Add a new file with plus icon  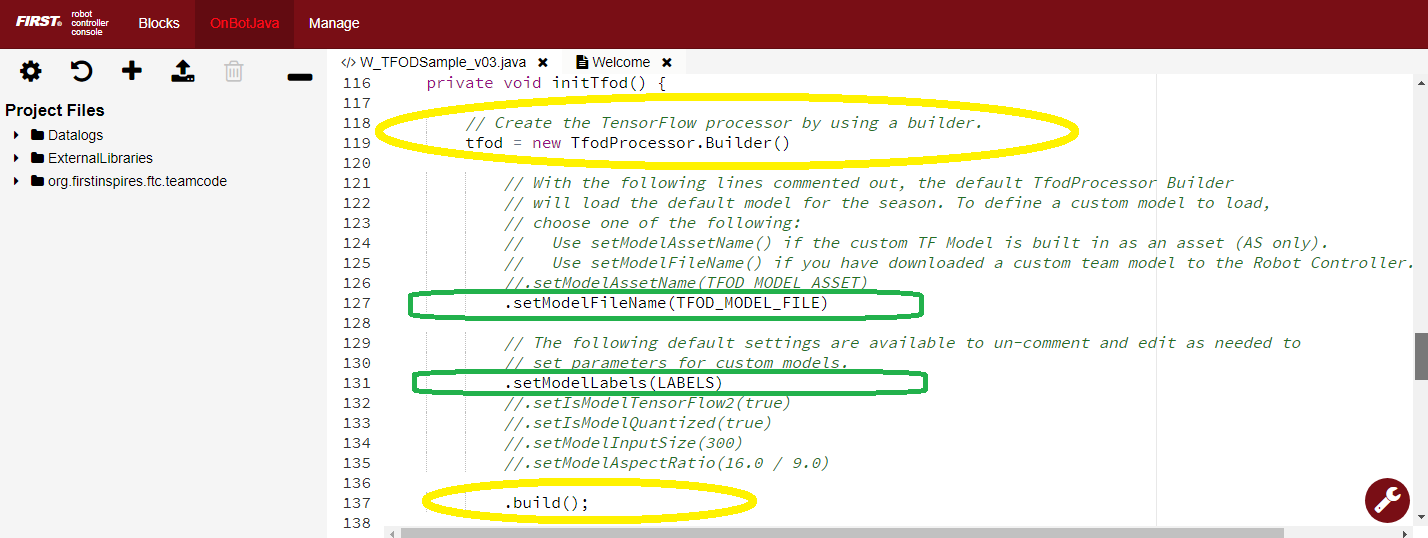coord(132,71)
